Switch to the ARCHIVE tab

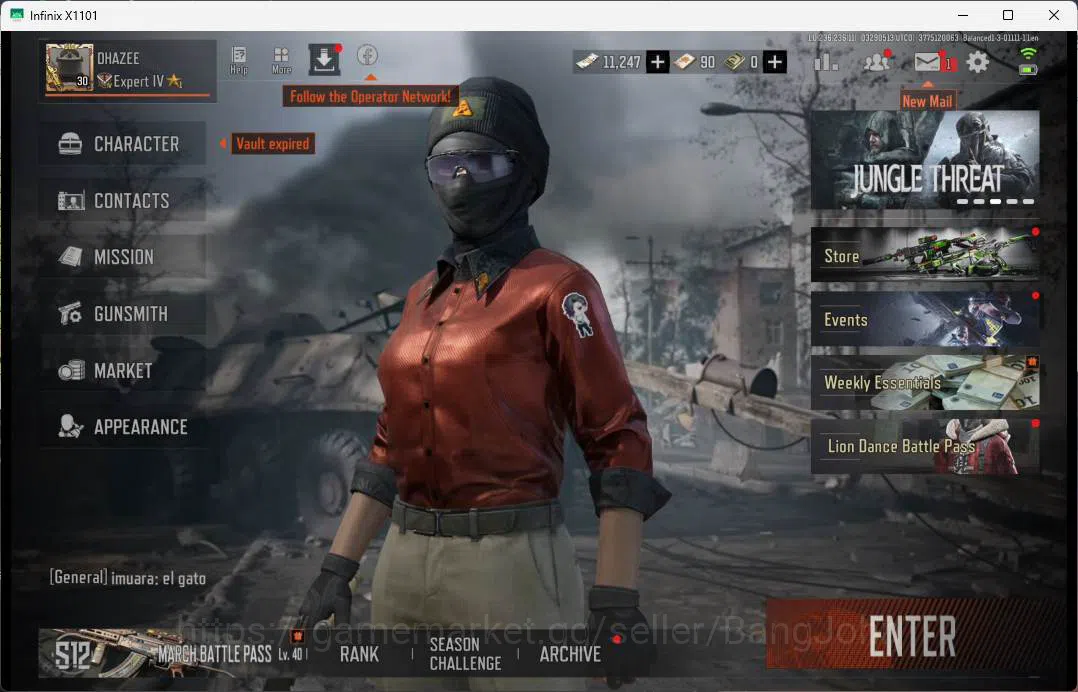coord(571,654)
